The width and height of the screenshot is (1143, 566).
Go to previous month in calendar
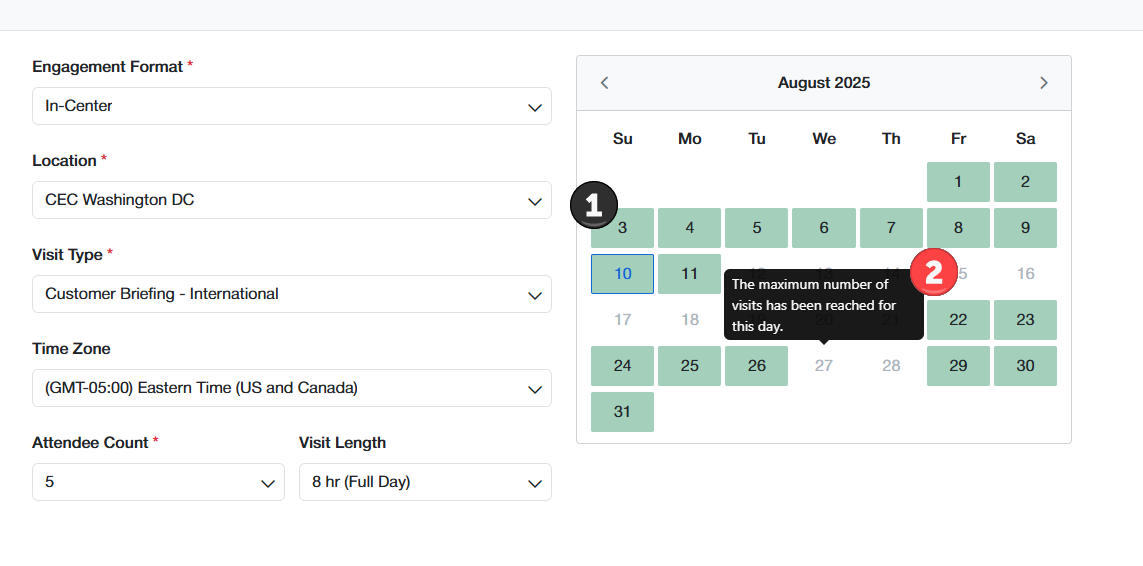604,83
